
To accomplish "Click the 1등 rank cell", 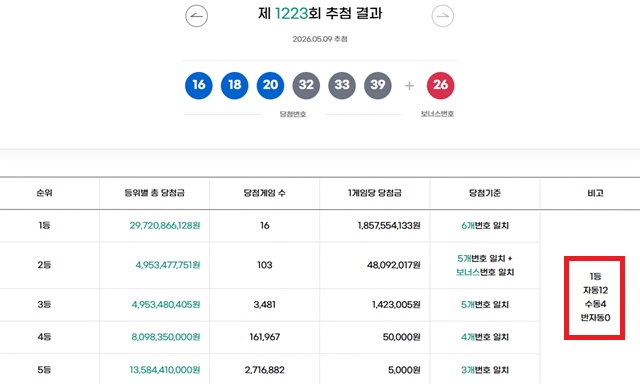I will 44,225.
